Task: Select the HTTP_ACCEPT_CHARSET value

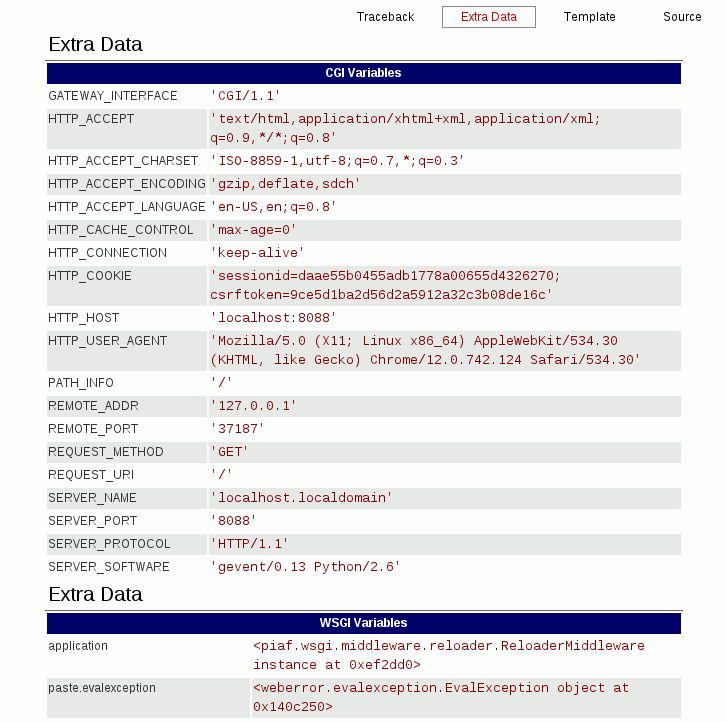Action: 337,161
